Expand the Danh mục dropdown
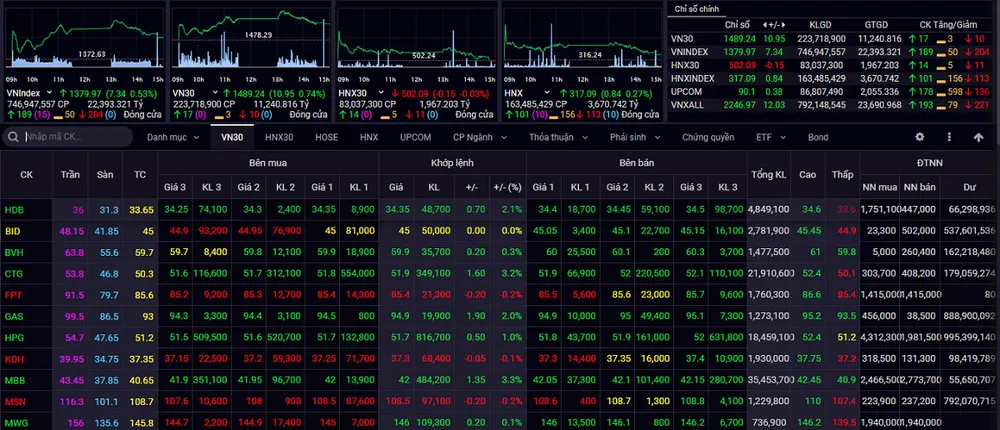Image resolution: width=1000 pixels, height=430 pixels. [172, 137]
